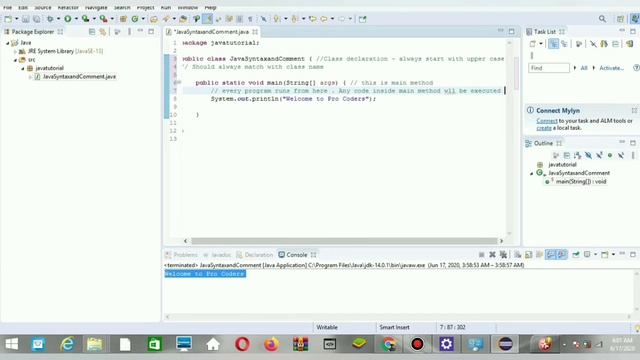Close the JavaSyntaxandComment.java editor tab
Screen dimensions: 640x360
click(x=255, y=31)
